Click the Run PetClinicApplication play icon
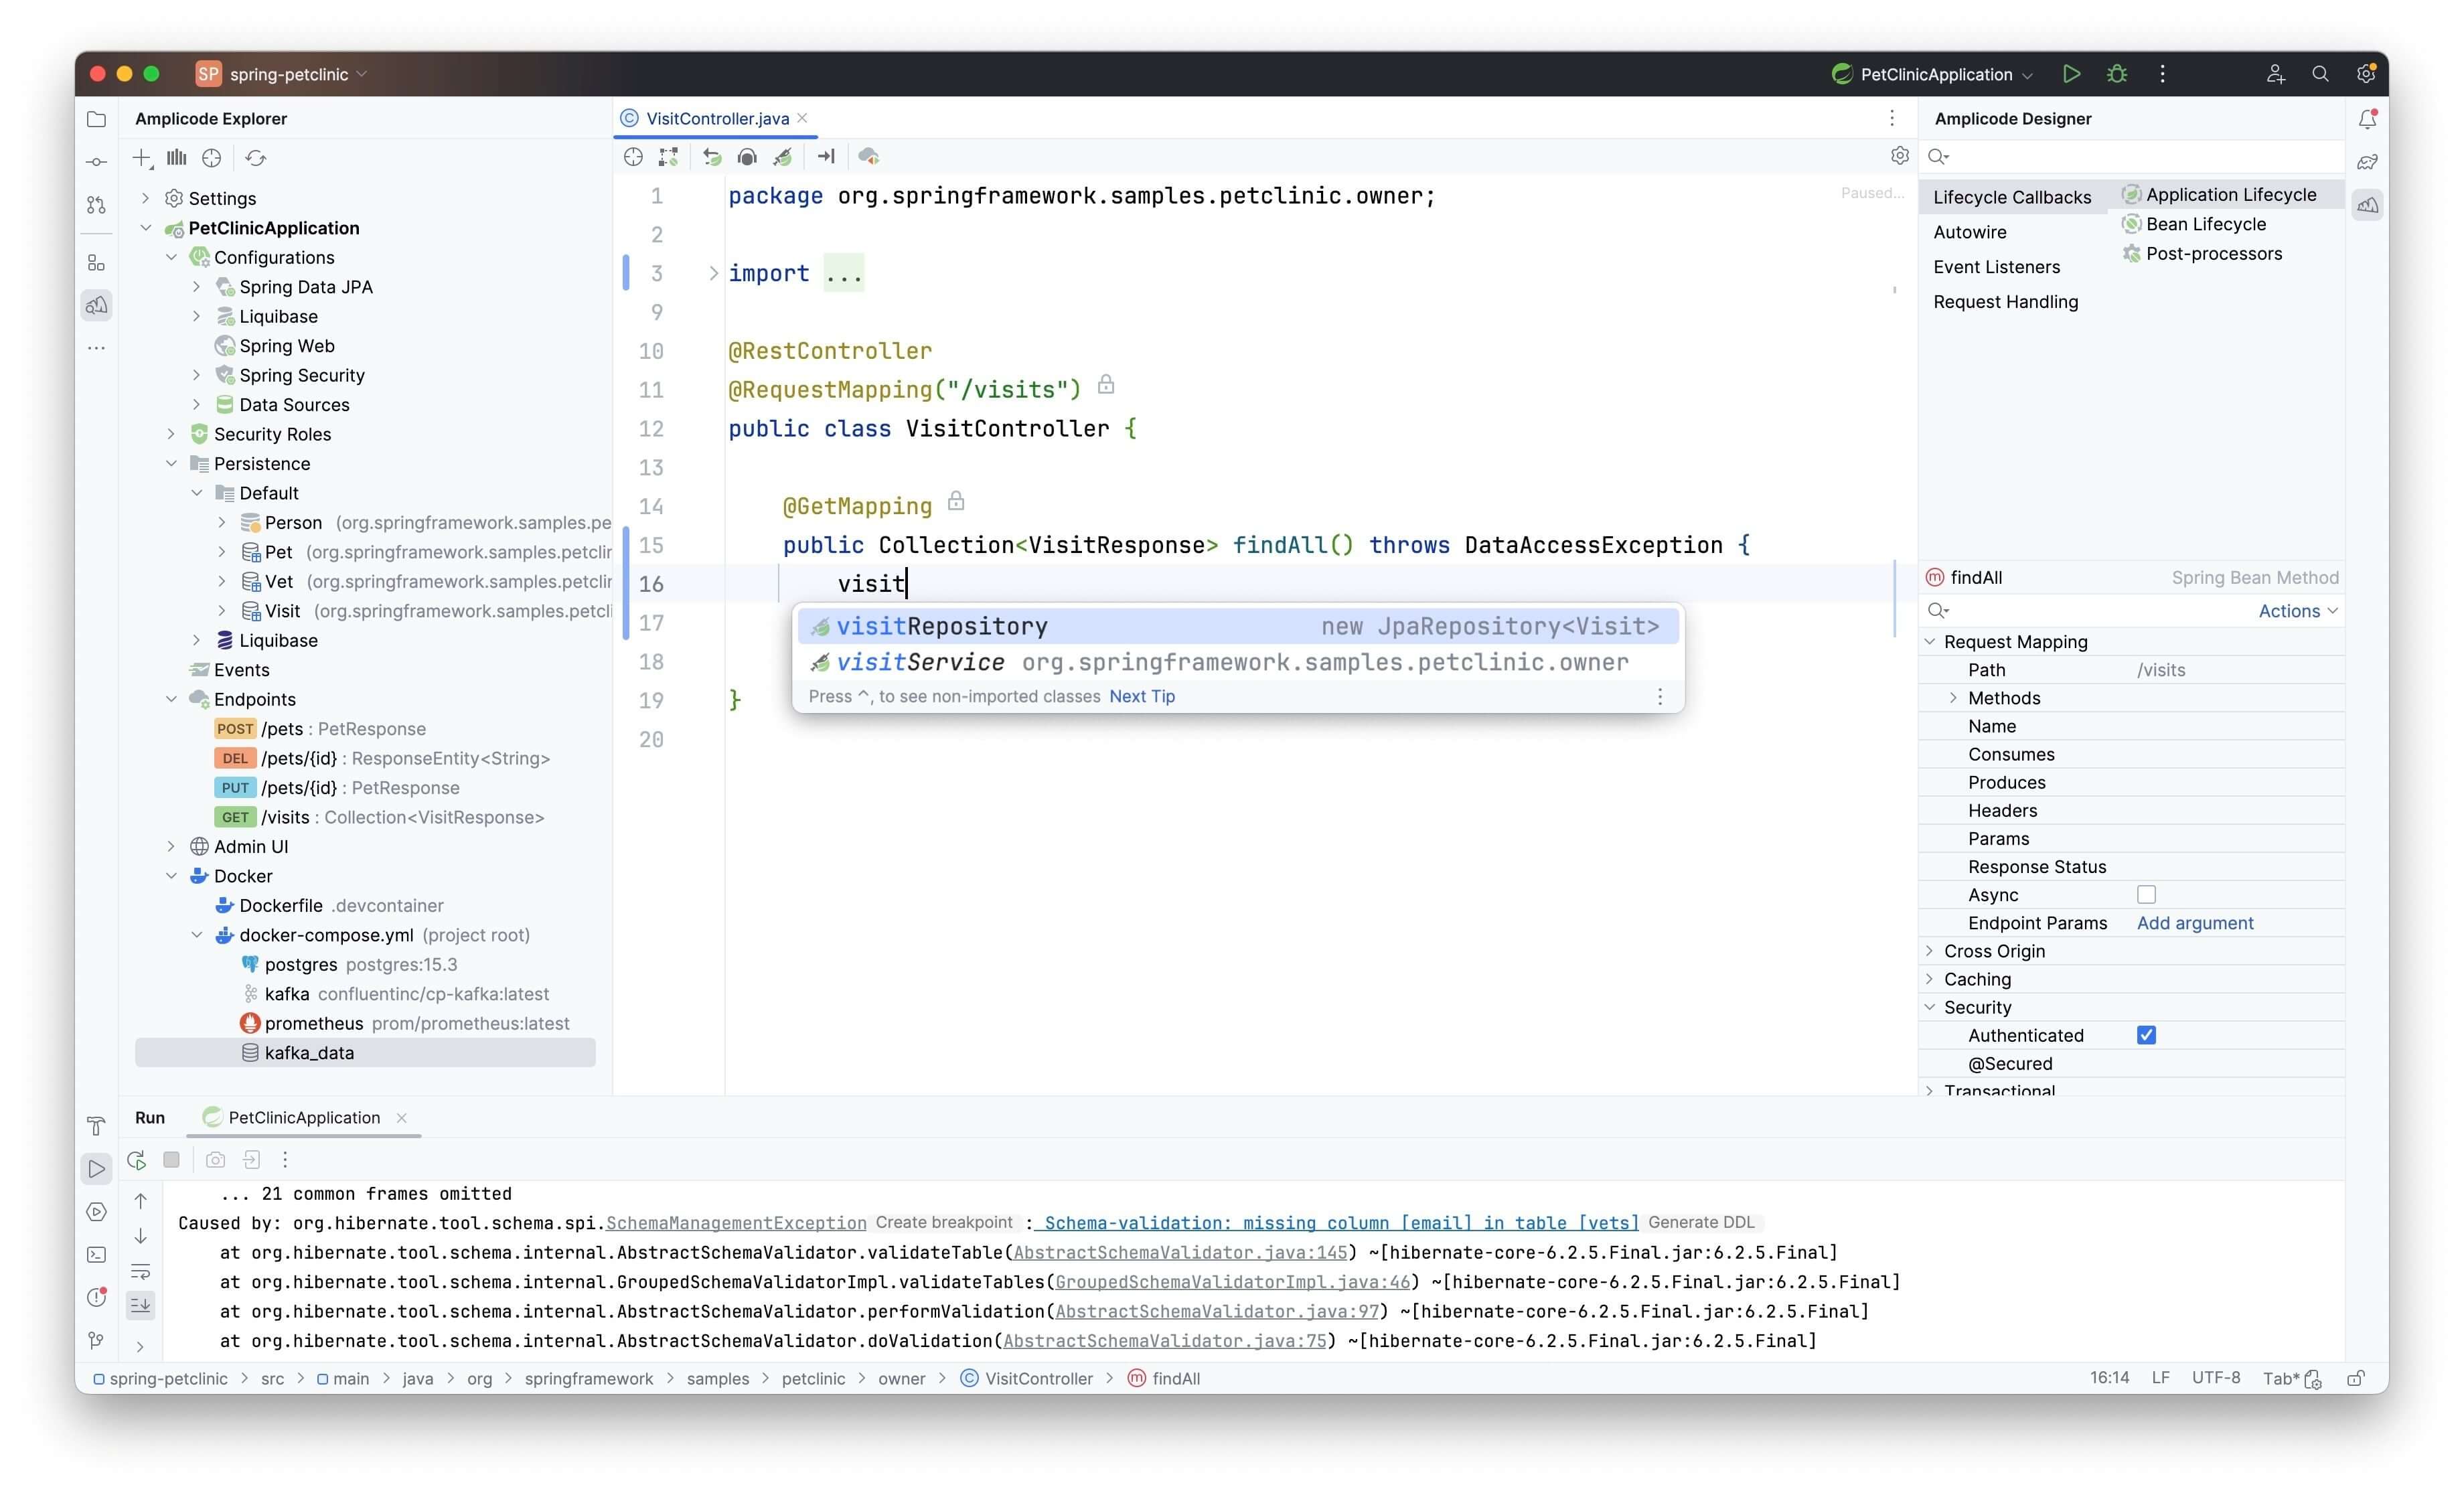Viewport: 2464px width, 1493px height. point(2071,74)
